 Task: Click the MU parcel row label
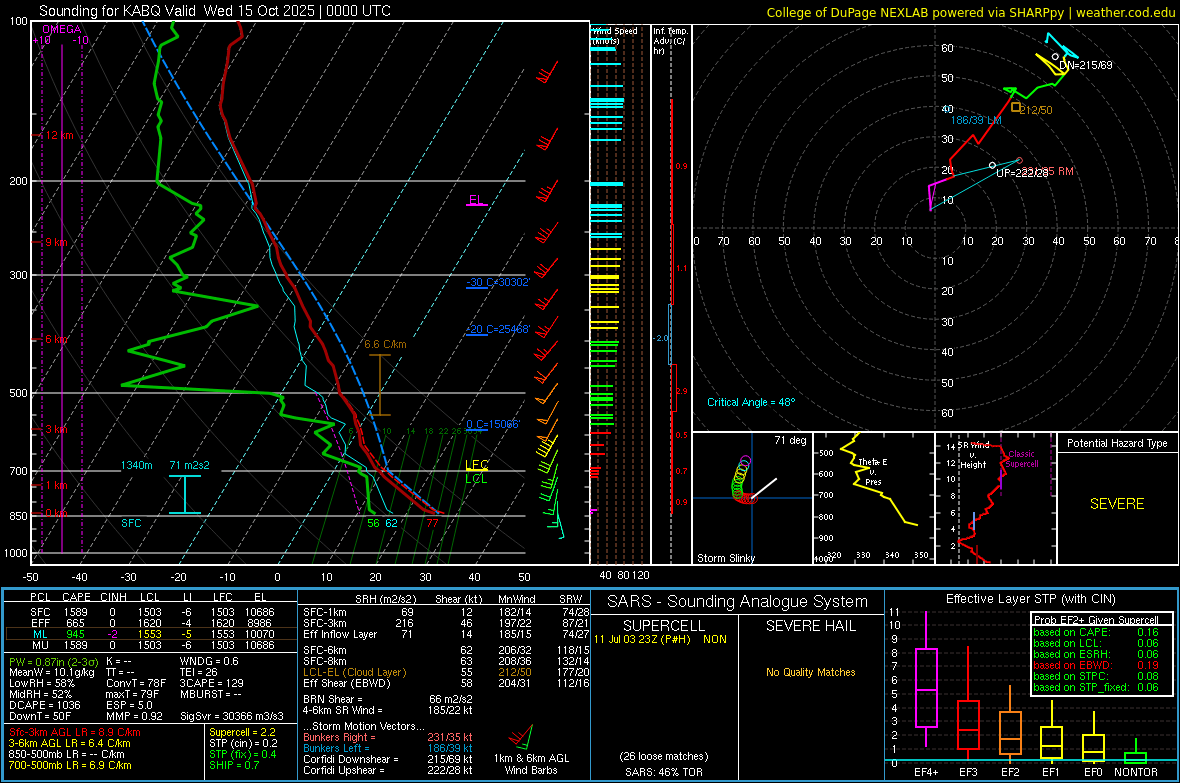[40, 645]
